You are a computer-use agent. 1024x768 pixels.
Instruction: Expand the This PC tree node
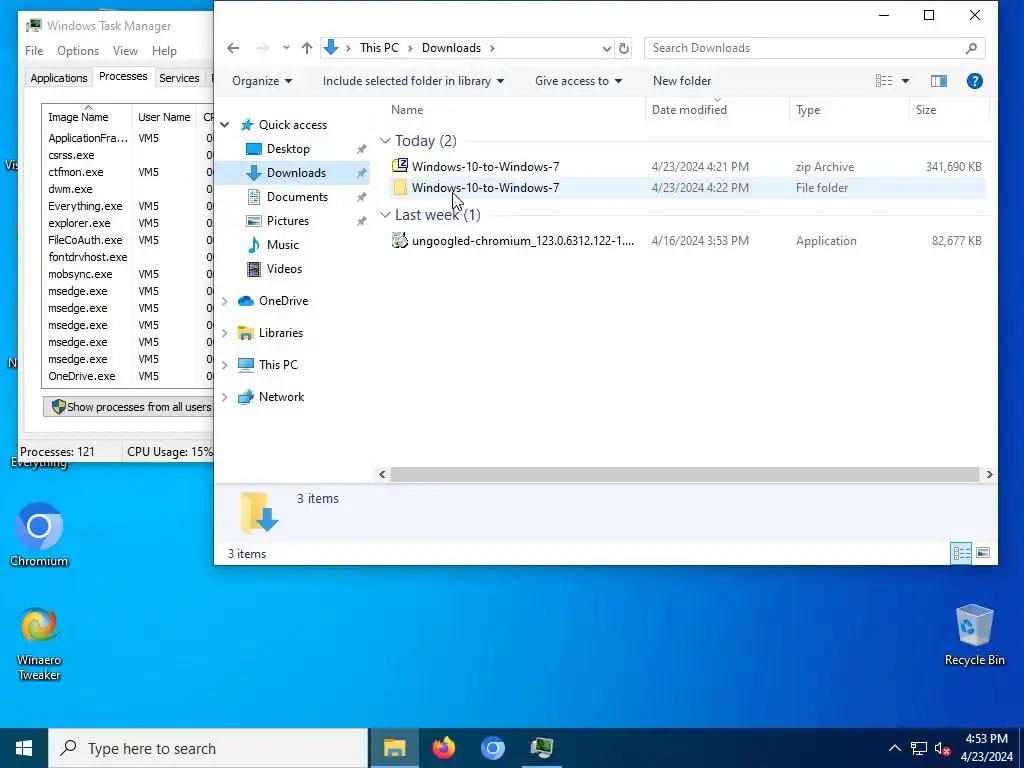[225, 365]
